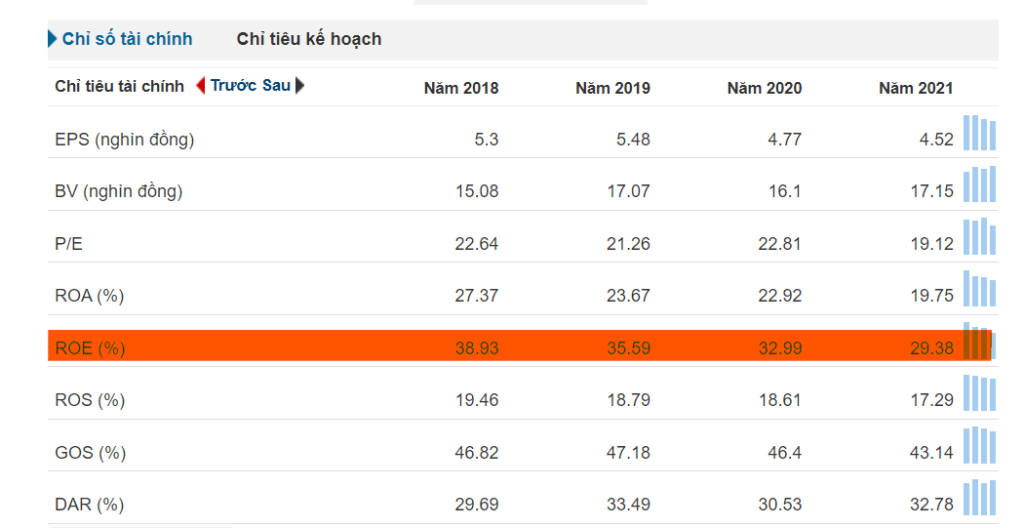The width and height of the screenshot is (1024, 528).
Task: Click the Năm 2018 column header
Action: coord(461,88)
